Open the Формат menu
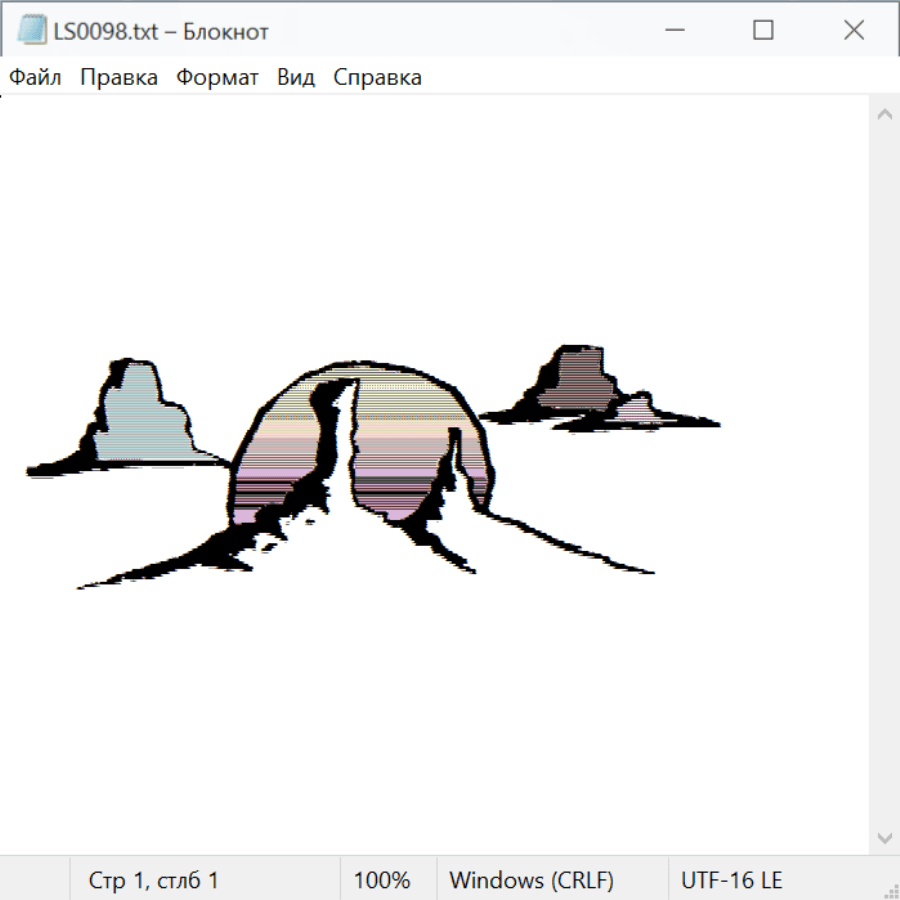The width and height of the screenshot is (900, 900). [x=217, y=77]
